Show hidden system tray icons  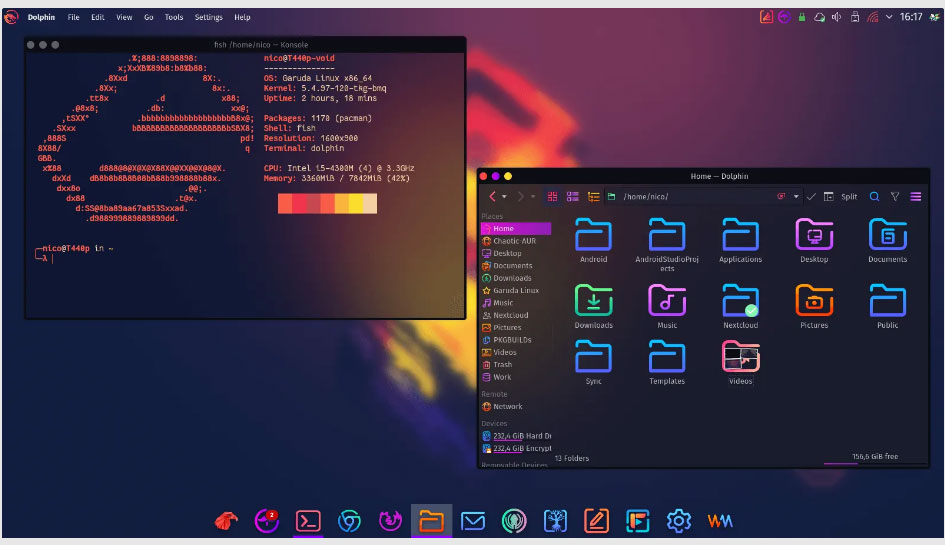tap(888, 17)
